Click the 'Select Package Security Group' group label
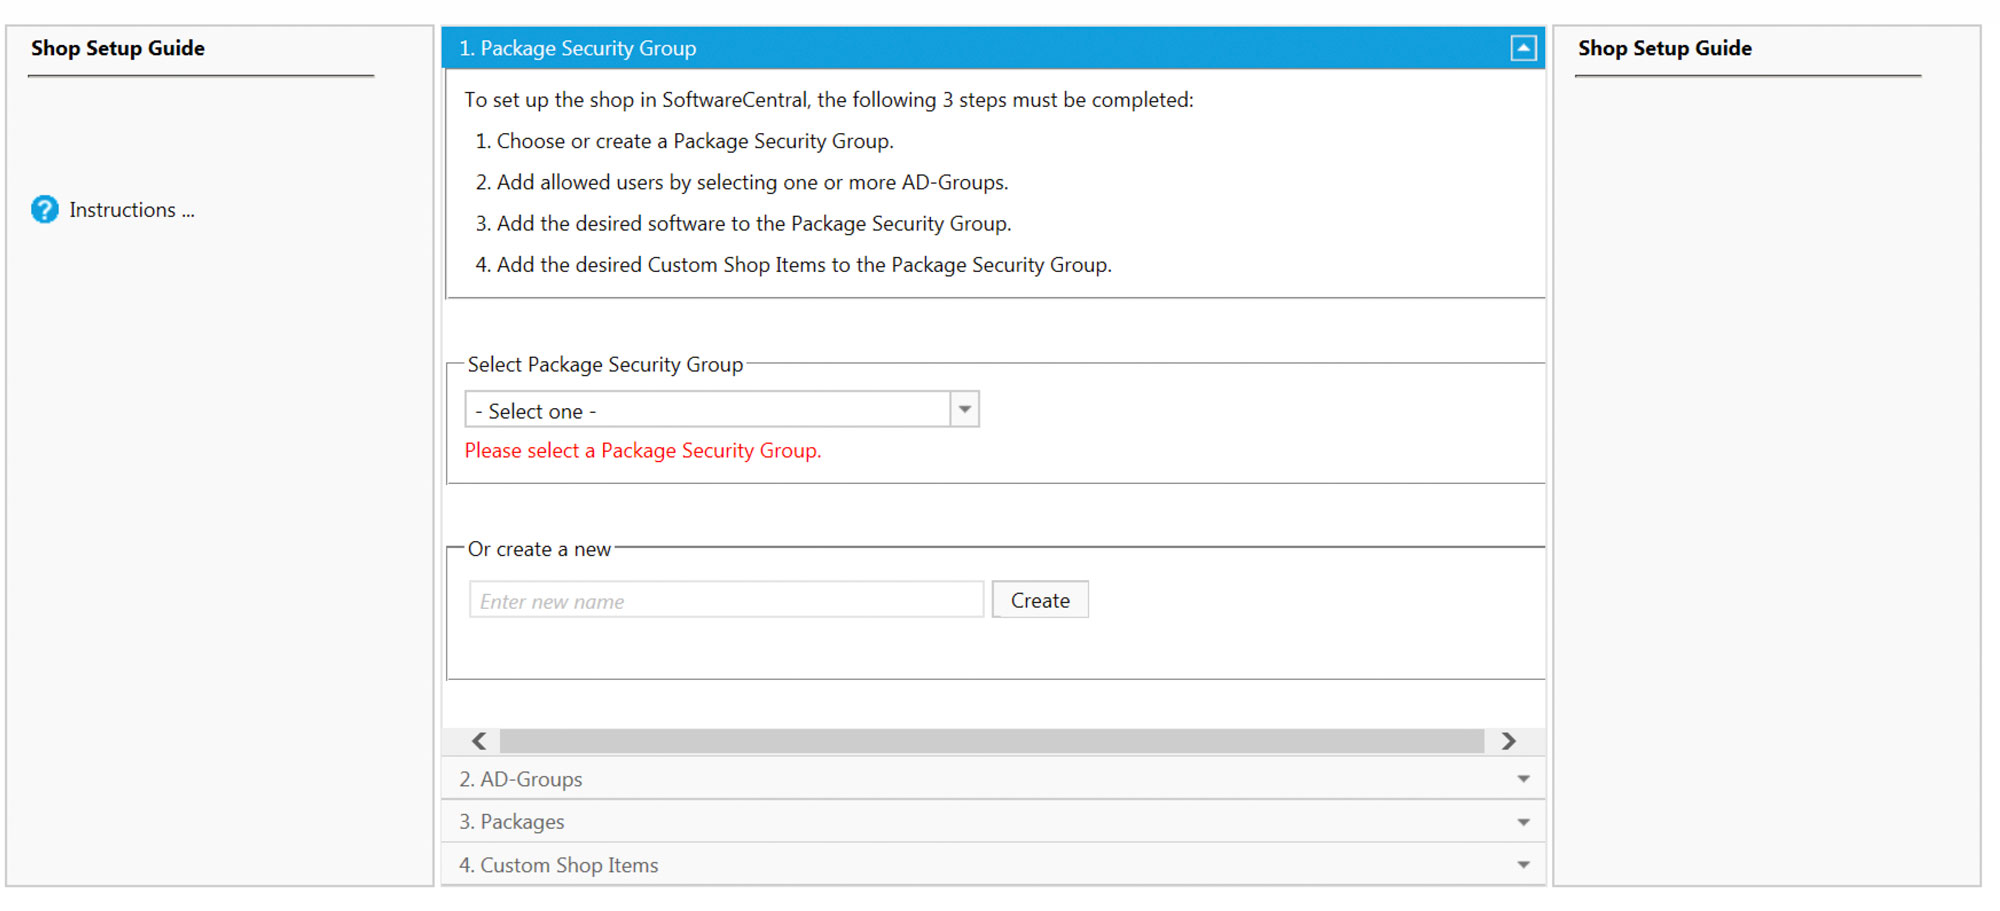The width and height of the screenshot is (2000, 911). (605, 365)
